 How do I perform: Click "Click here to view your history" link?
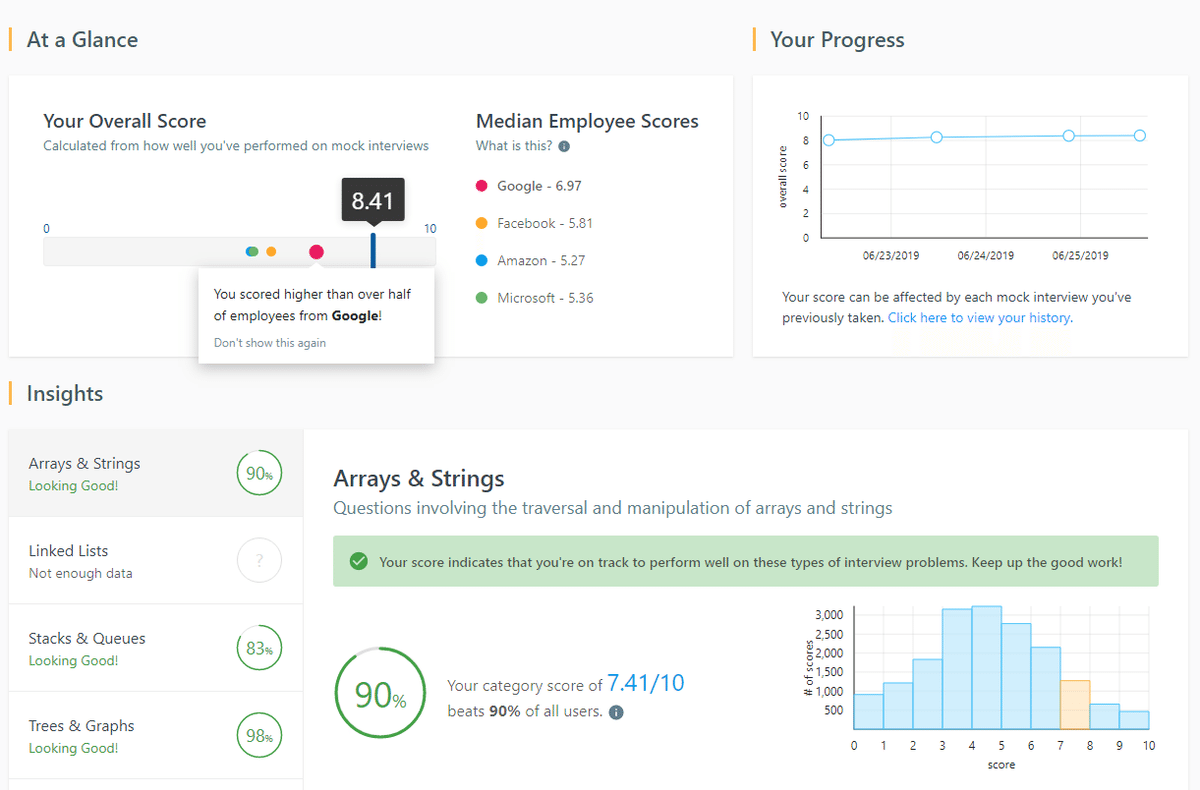pos(979,318)
